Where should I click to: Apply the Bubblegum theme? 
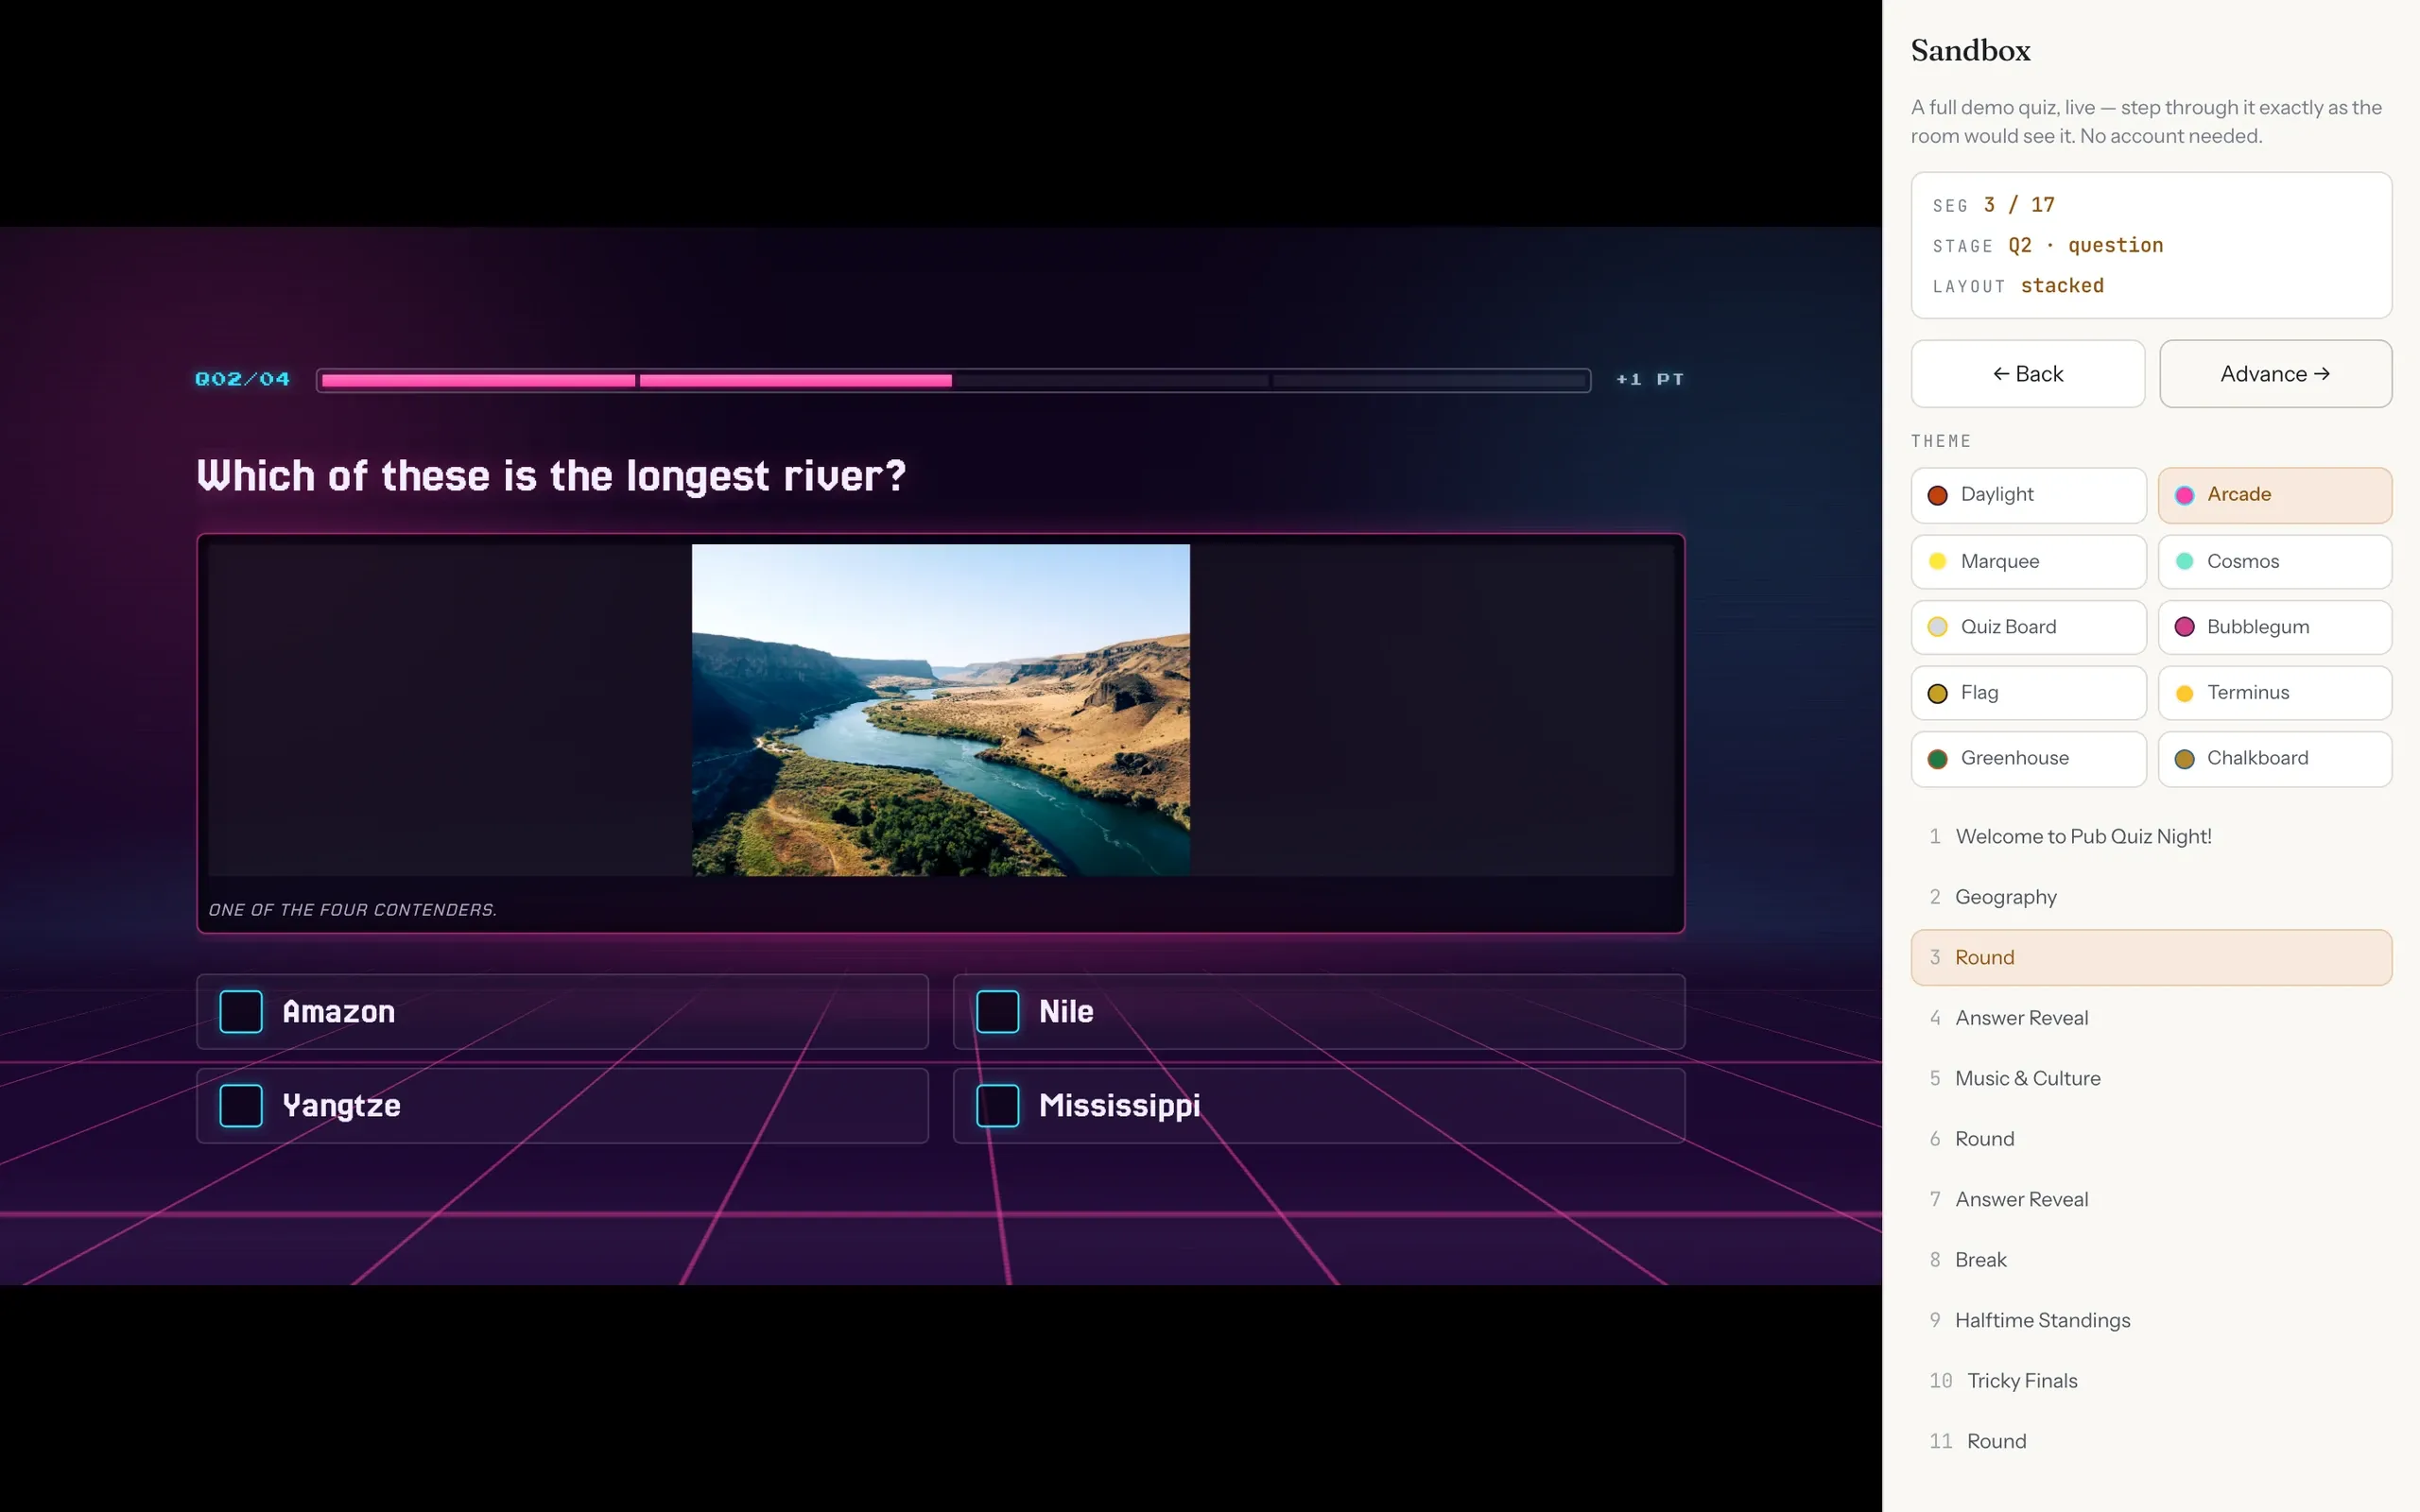[x=2275, y=627]
